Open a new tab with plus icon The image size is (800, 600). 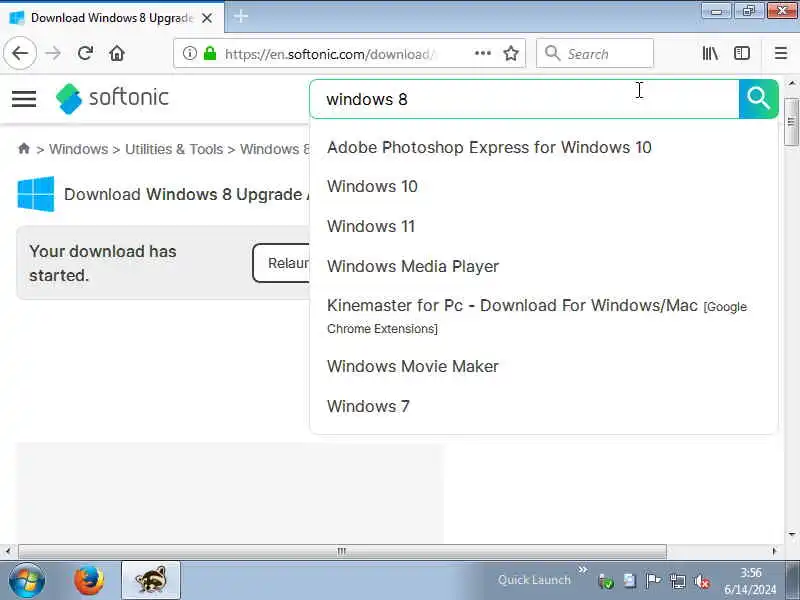click(x=241, y=16)
